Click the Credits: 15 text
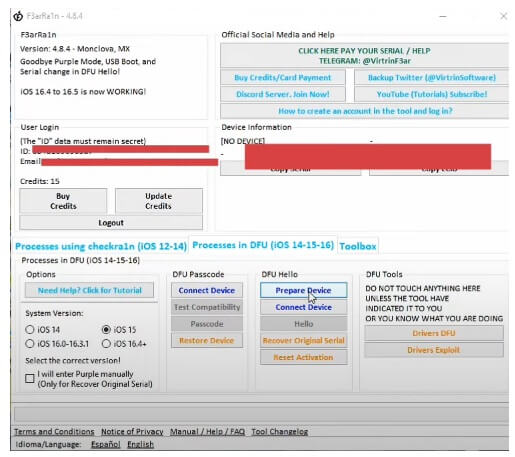The image size is (515, 457). coord(40,181)
